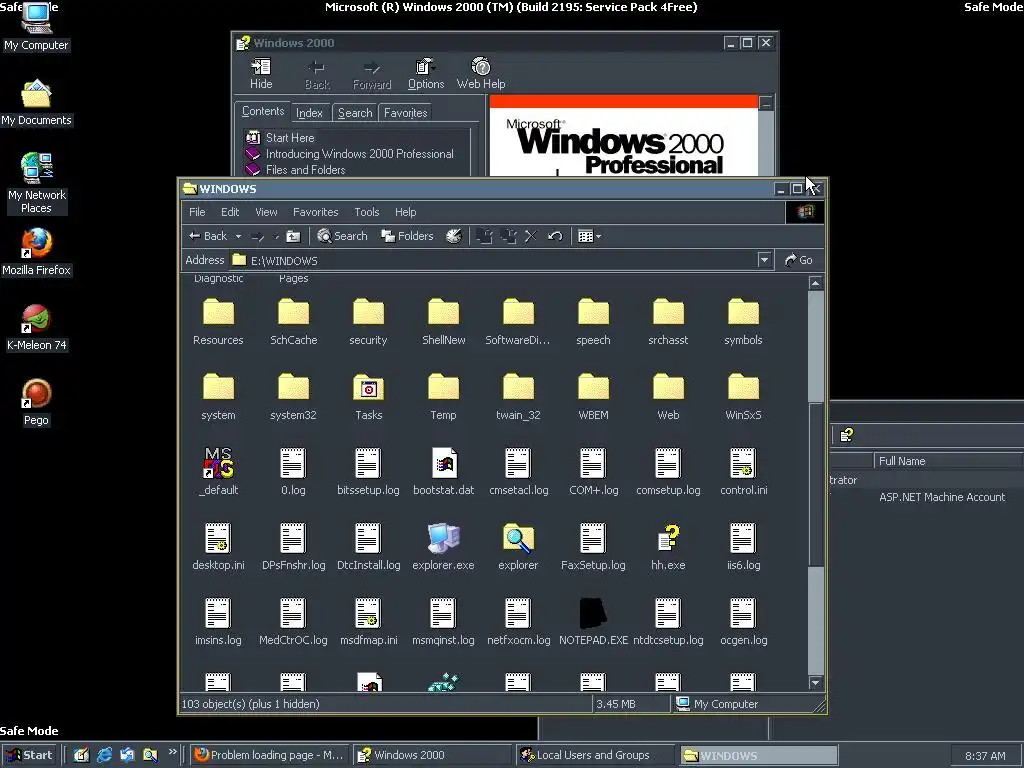Viewport: 1024px width, 768px height.
Task: Click scroll up arrow in file list
Action: tap(815, 283)
